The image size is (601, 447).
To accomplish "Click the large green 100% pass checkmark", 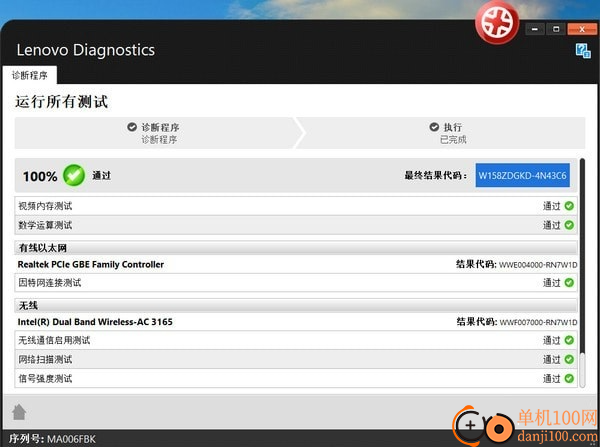I will [x=74, y=176].
